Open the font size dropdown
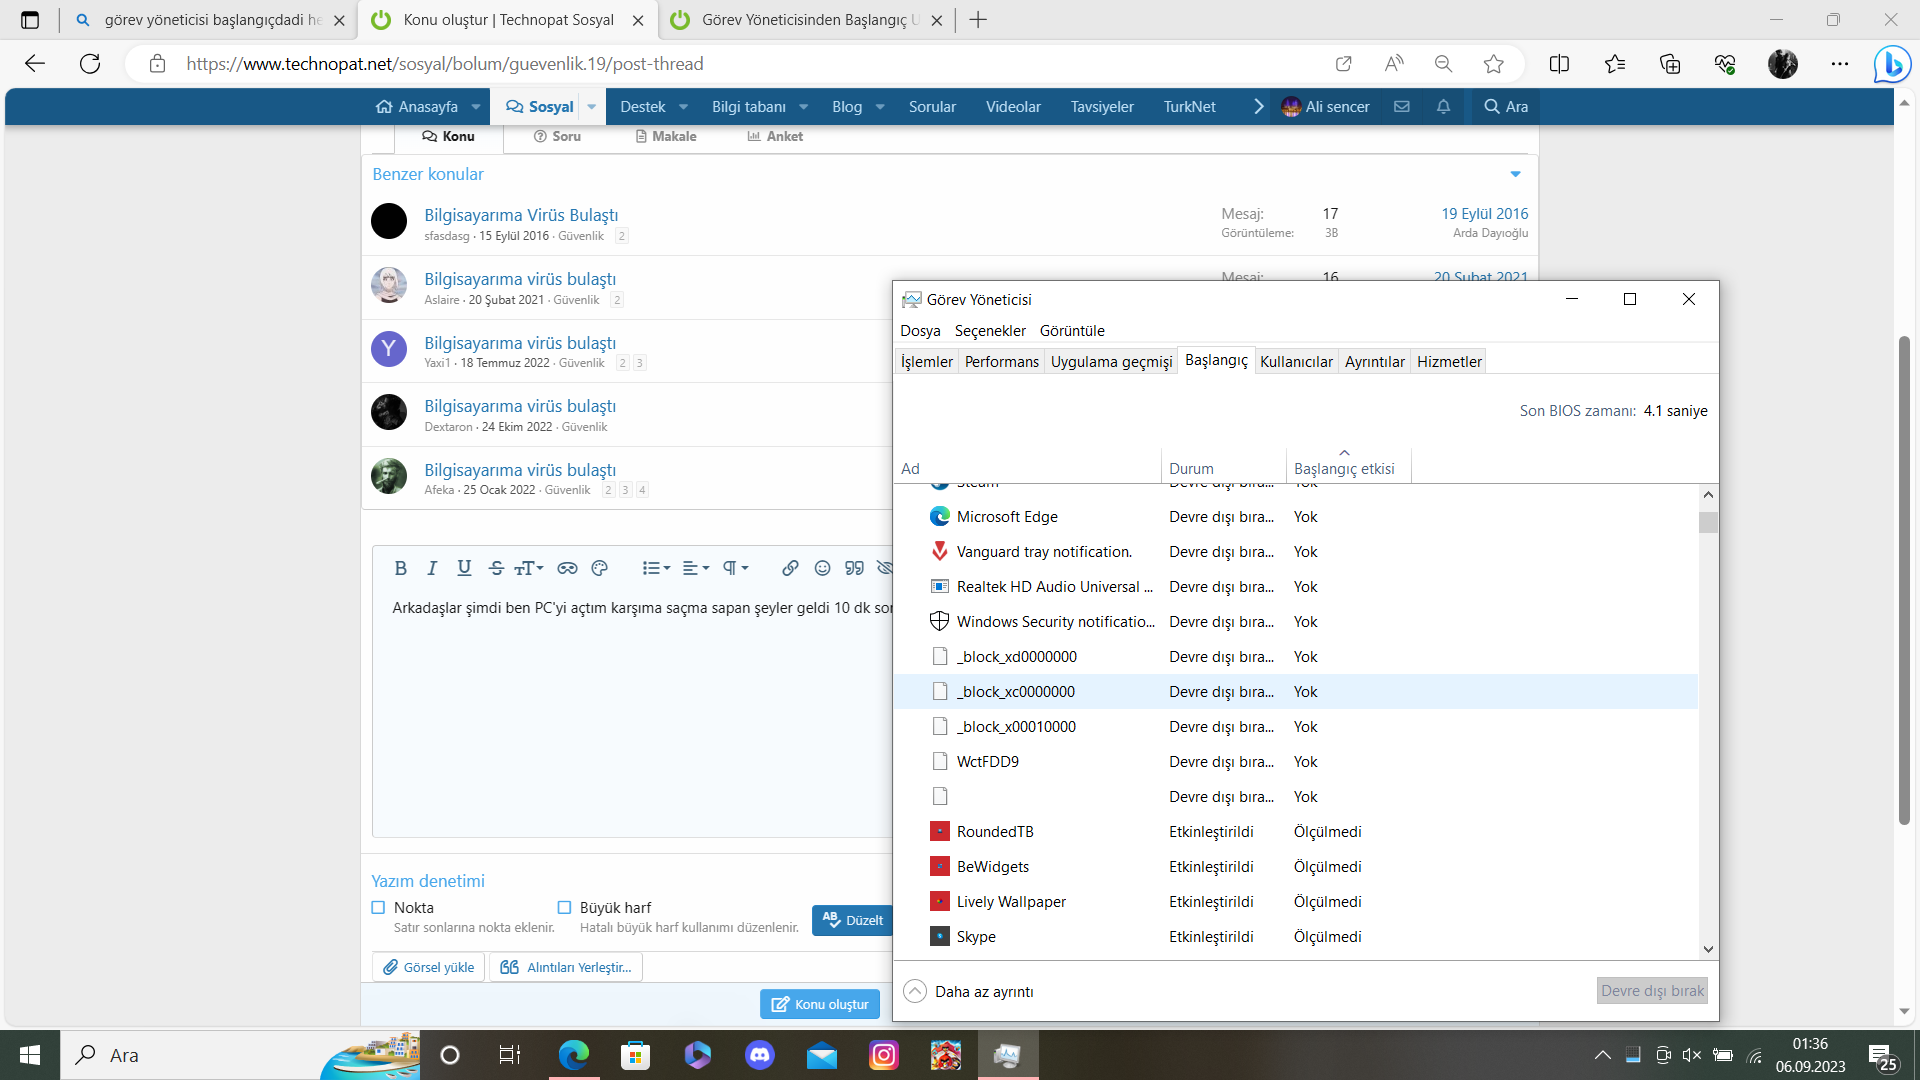The width and height of the screenshot is (1920, 1080). (x=528, y=568)
